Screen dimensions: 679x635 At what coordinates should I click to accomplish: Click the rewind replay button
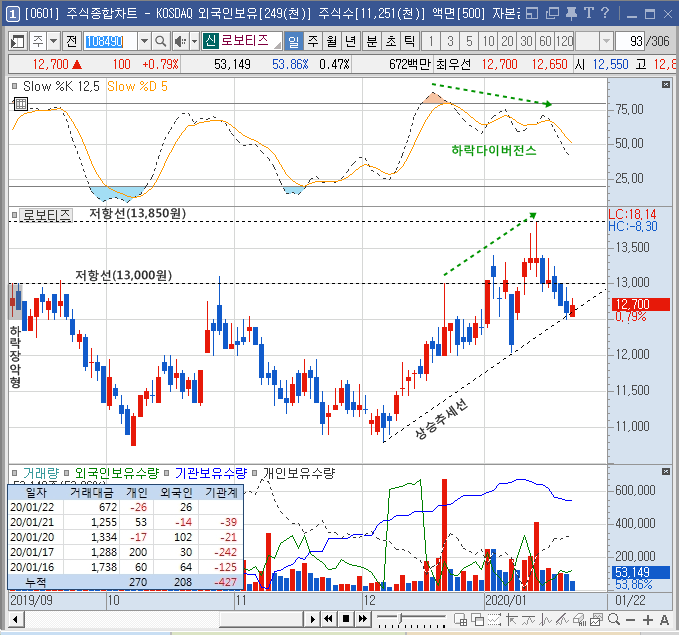[x=329, y=619]
